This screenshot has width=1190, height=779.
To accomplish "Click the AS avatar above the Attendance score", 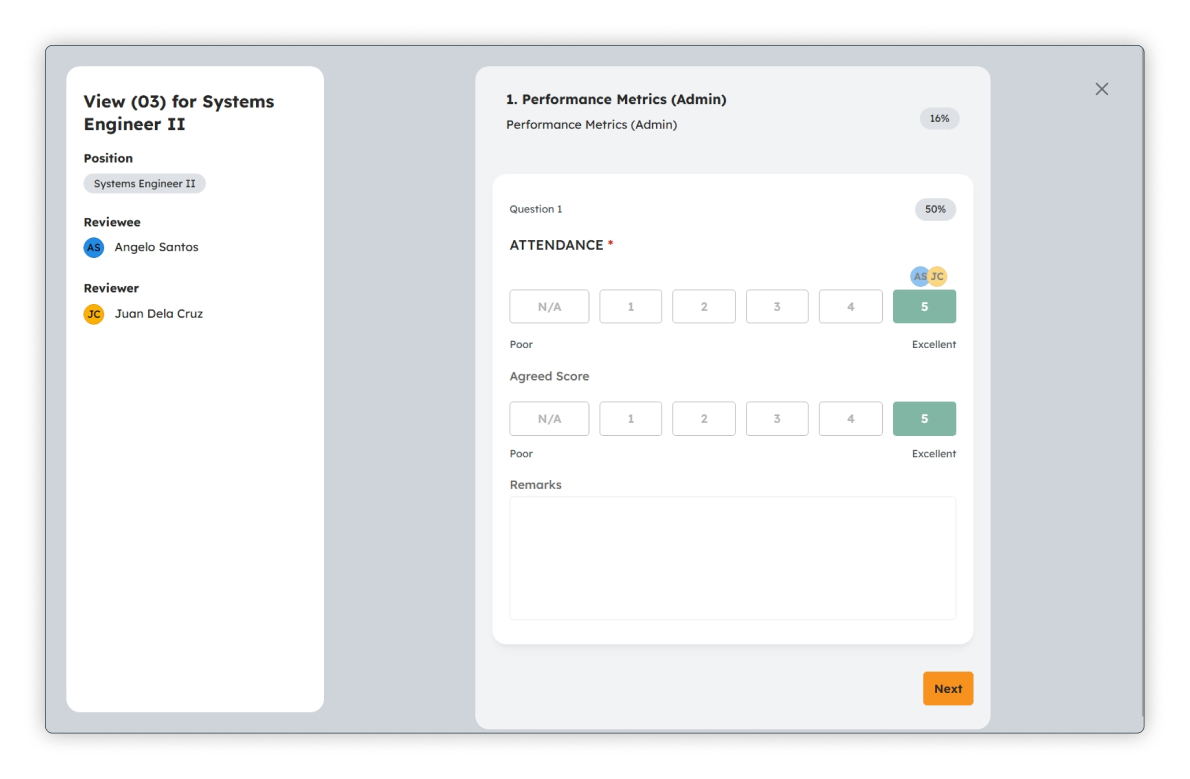I will coord(918,276).
